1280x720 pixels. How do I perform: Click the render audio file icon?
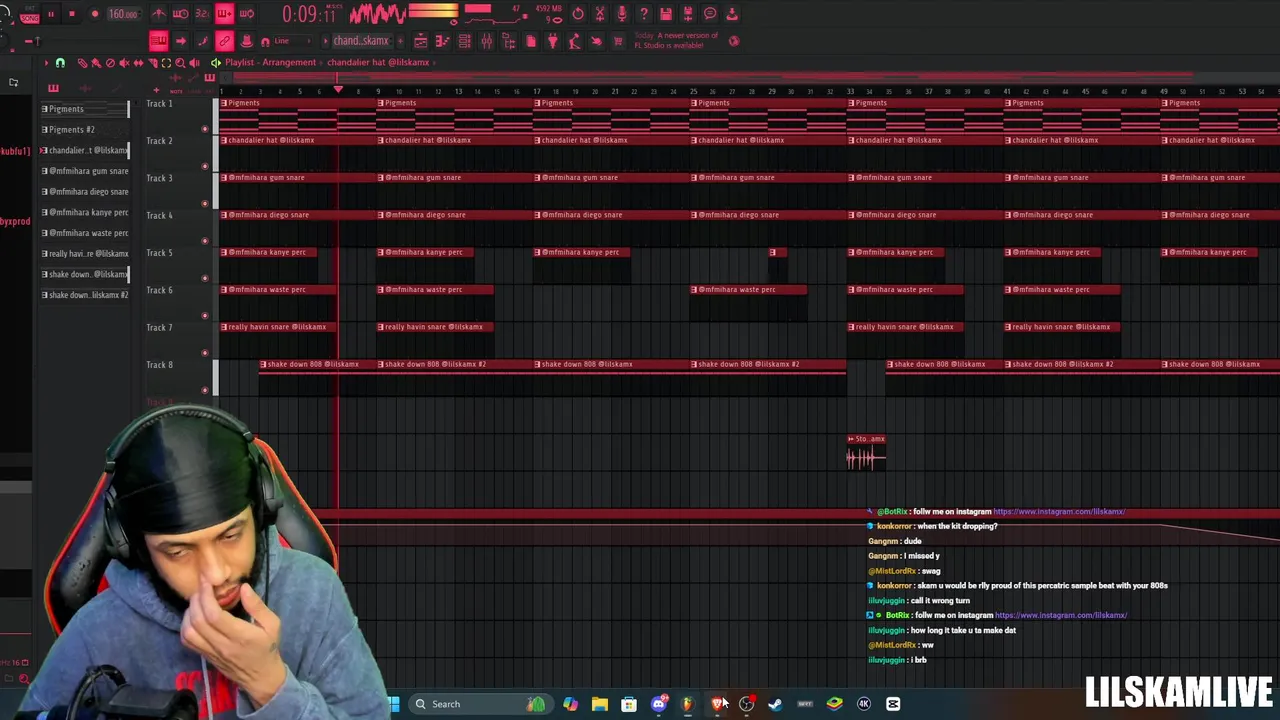[687, 13]
